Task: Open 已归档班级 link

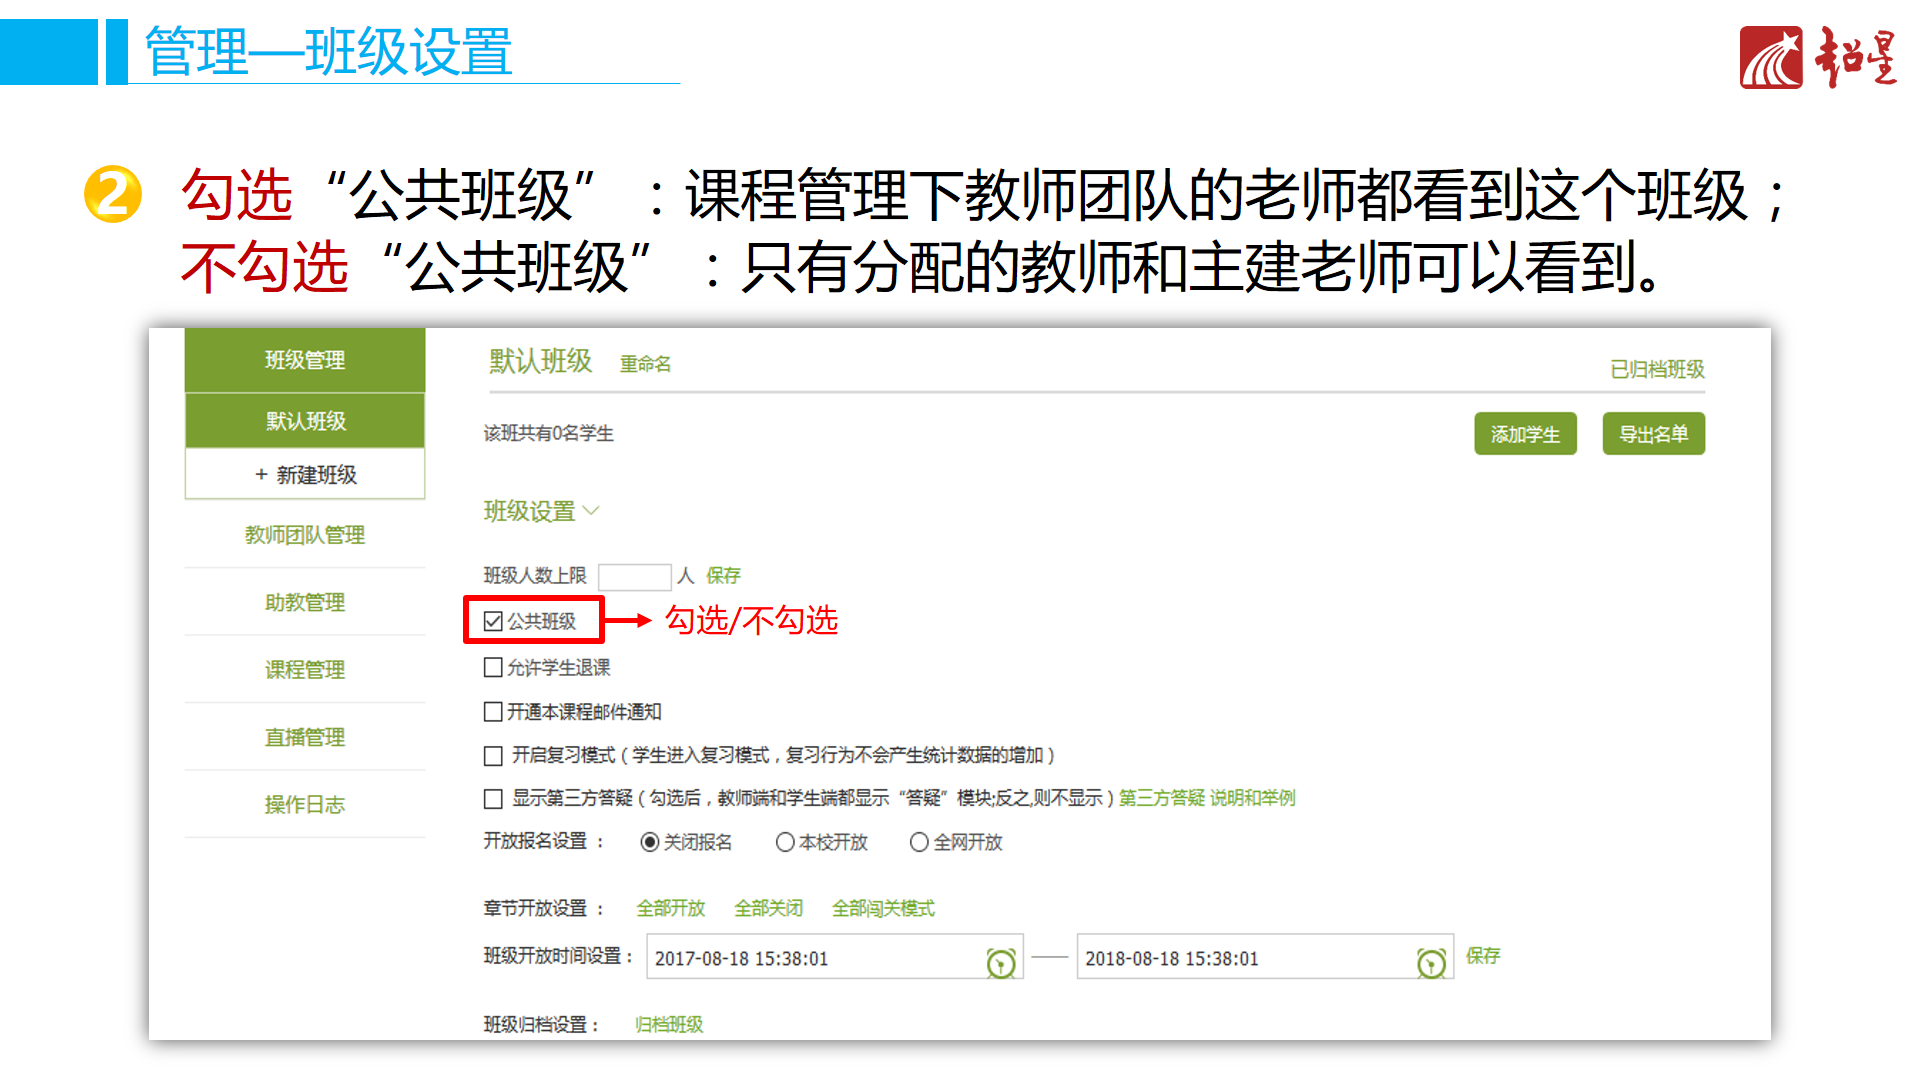Action: click(x=1657, y=370)
